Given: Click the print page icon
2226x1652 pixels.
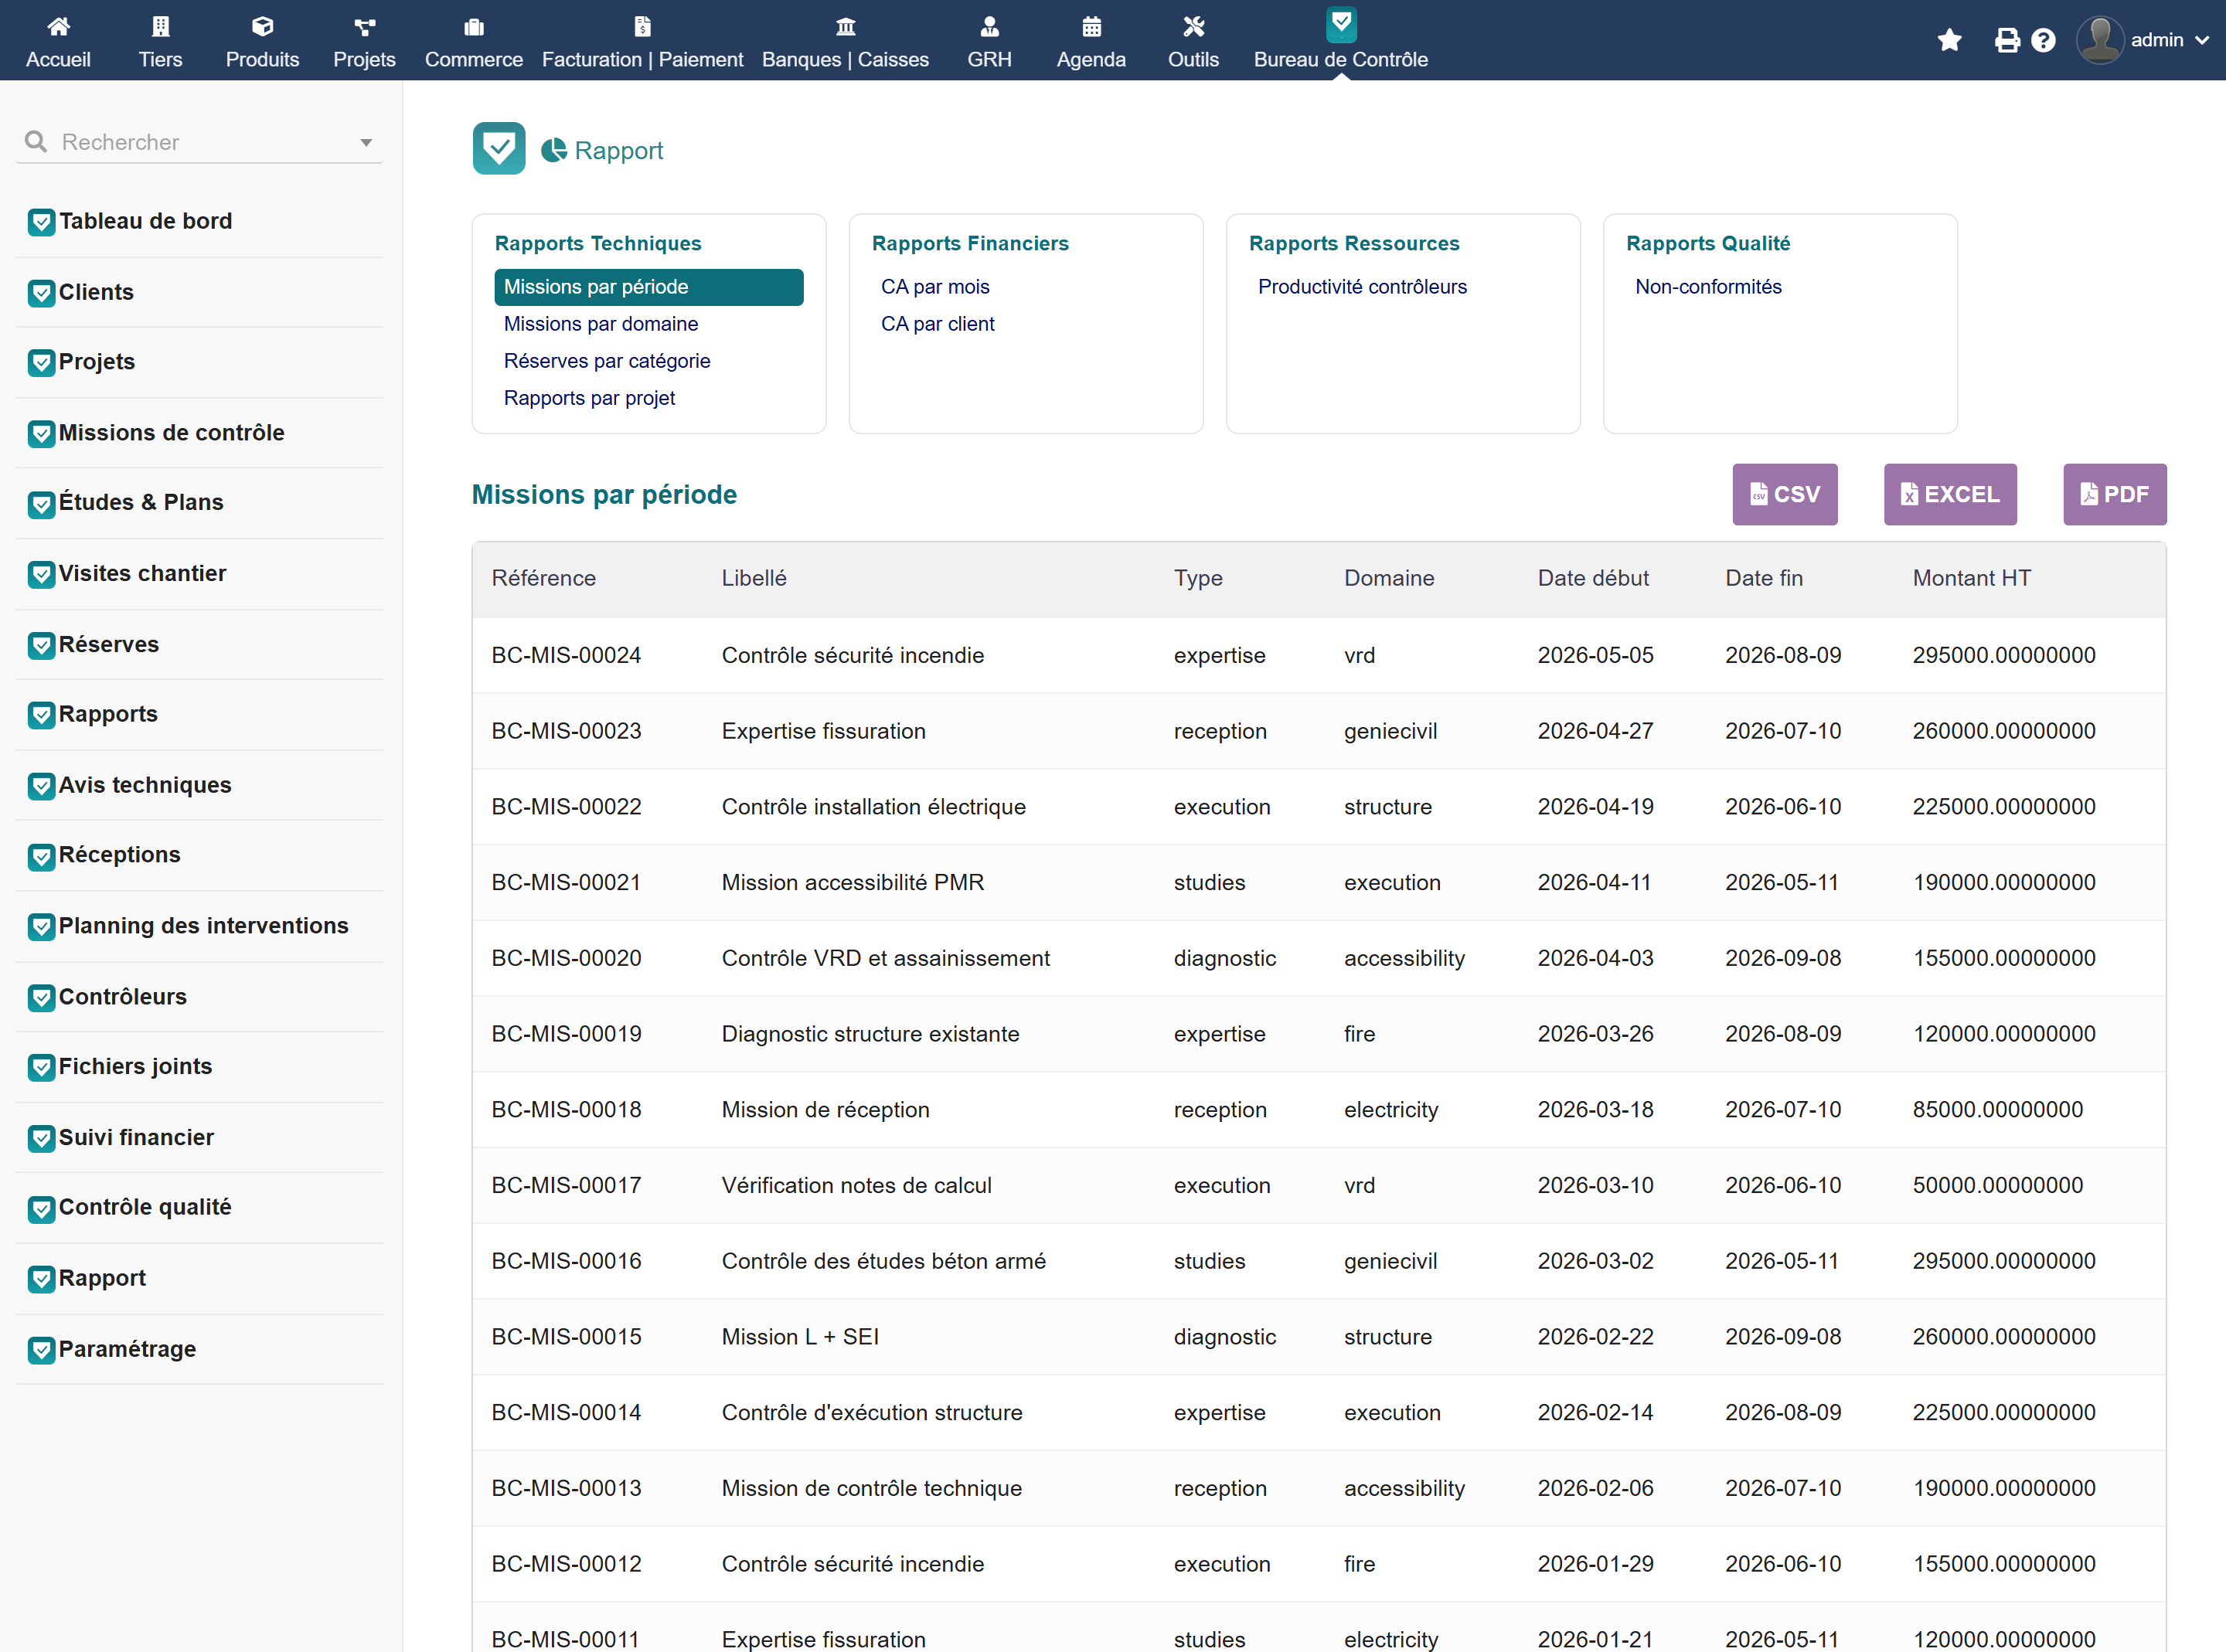Looking at the screenshot, I should tap(2006, 40).
